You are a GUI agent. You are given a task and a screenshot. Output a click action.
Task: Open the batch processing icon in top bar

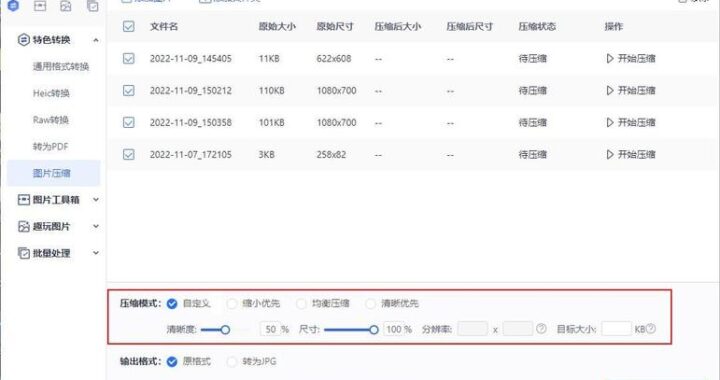click(x=92, y=6)
